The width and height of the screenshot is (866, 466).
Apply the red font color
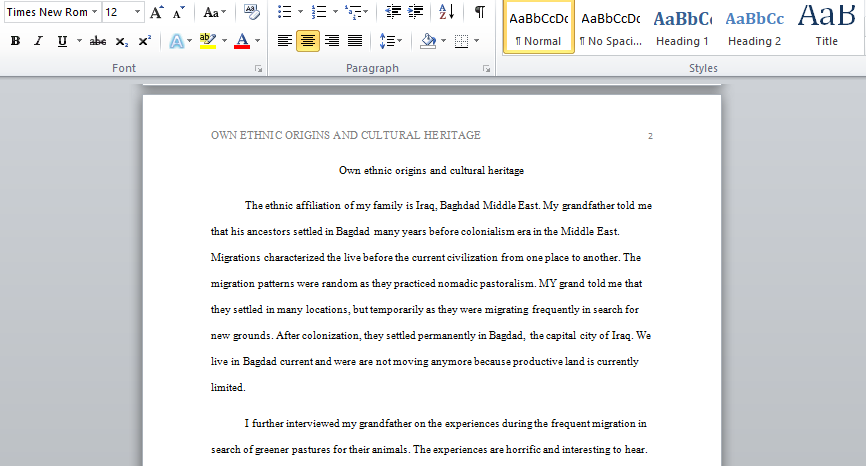pos(242,41)
